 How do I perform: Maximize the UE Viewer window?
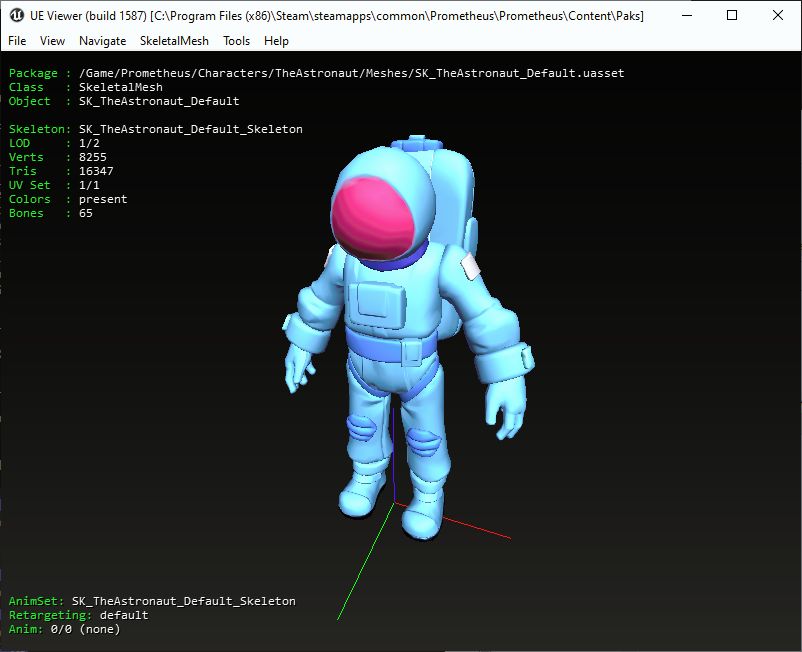731,15
